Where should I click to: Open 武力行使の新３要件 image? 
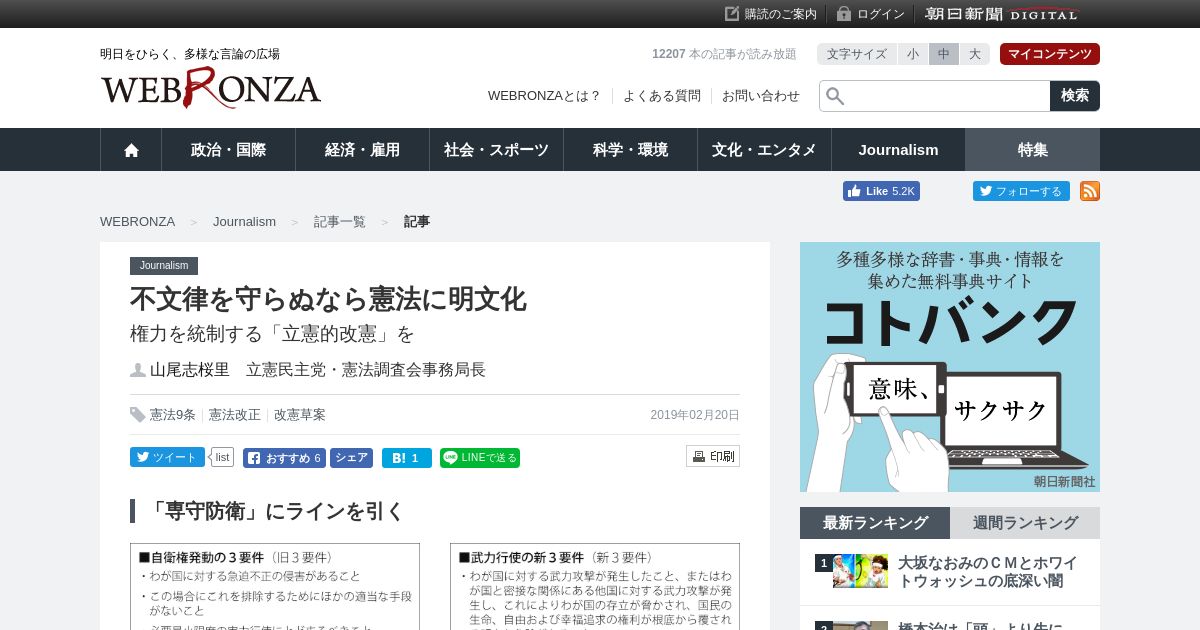(595, 587)
